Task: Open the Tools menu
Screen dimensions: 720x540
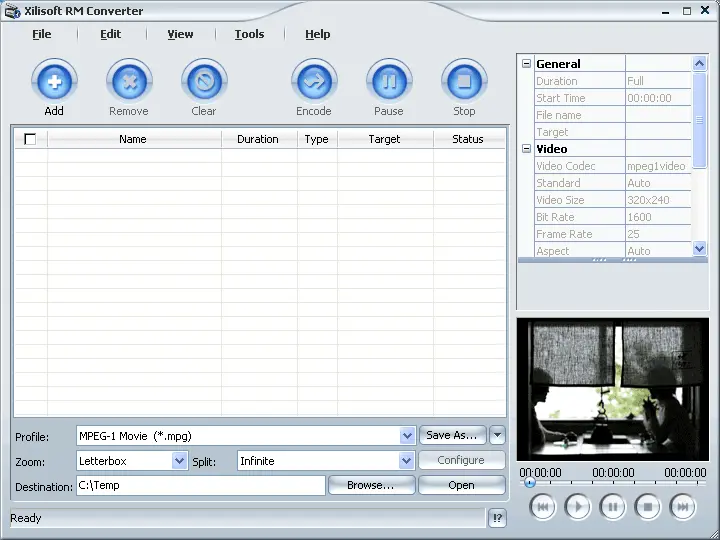Action: coord(249,34)
